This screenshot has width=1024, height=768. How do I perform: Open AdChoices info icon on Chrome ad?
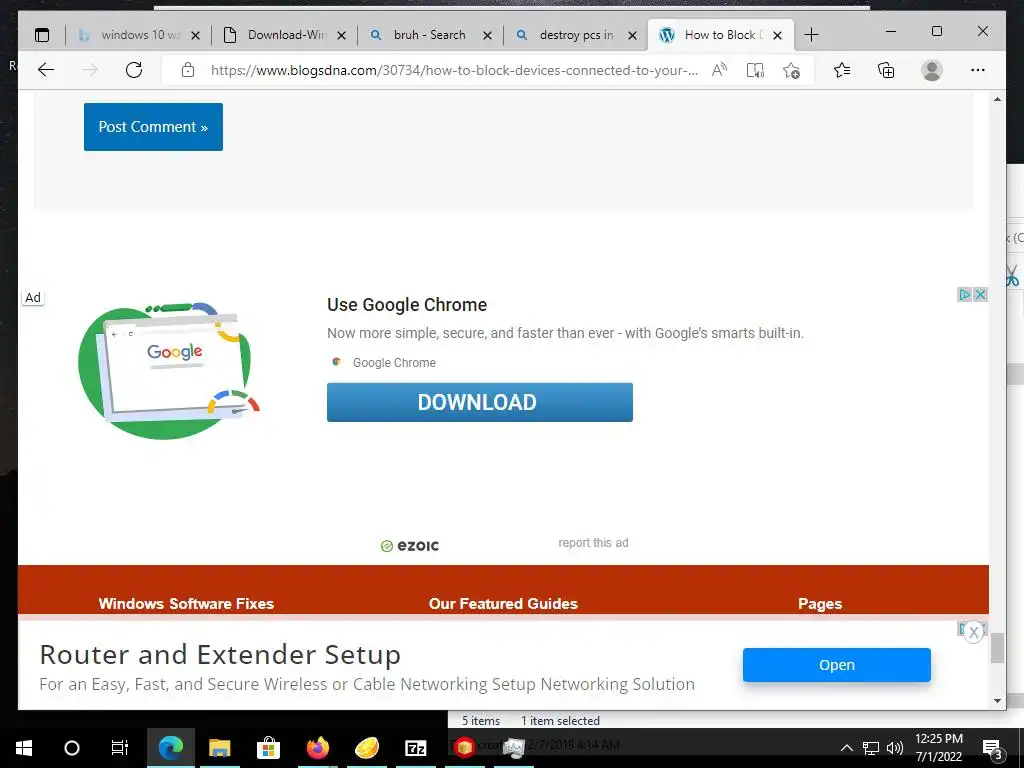pos(965,295)
